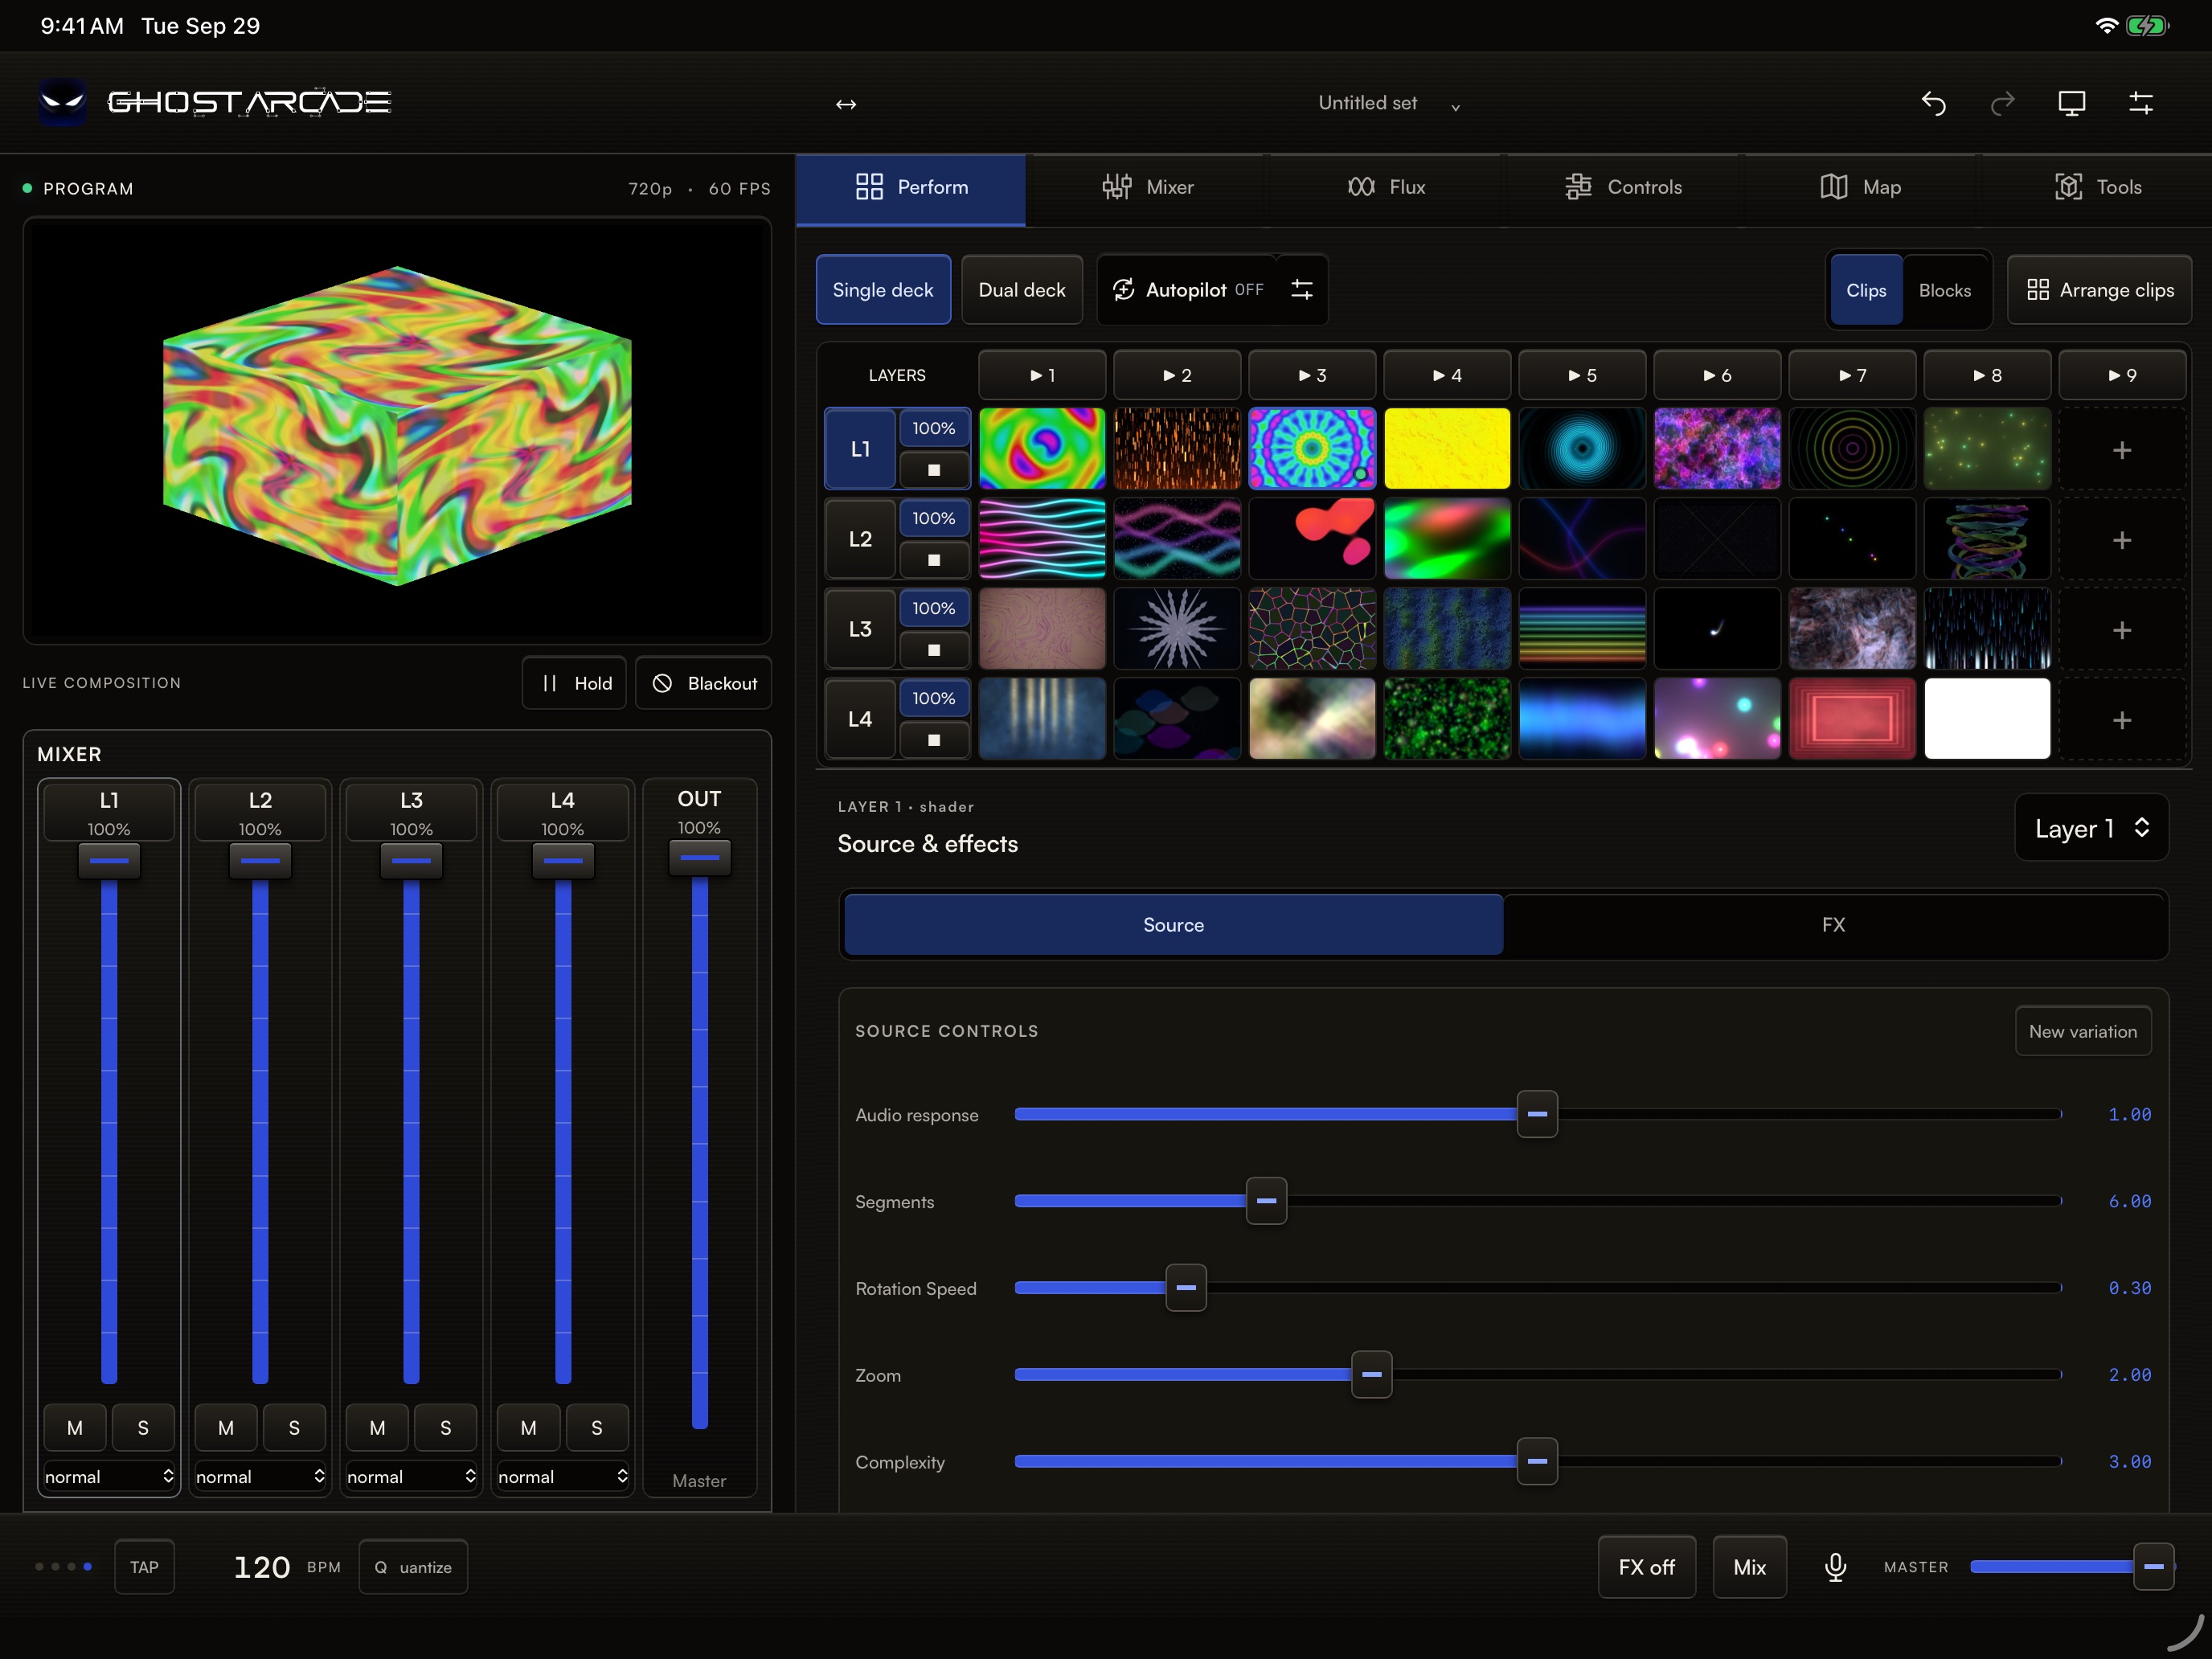Open L3 layer opacity 100% field

[934, 608]
